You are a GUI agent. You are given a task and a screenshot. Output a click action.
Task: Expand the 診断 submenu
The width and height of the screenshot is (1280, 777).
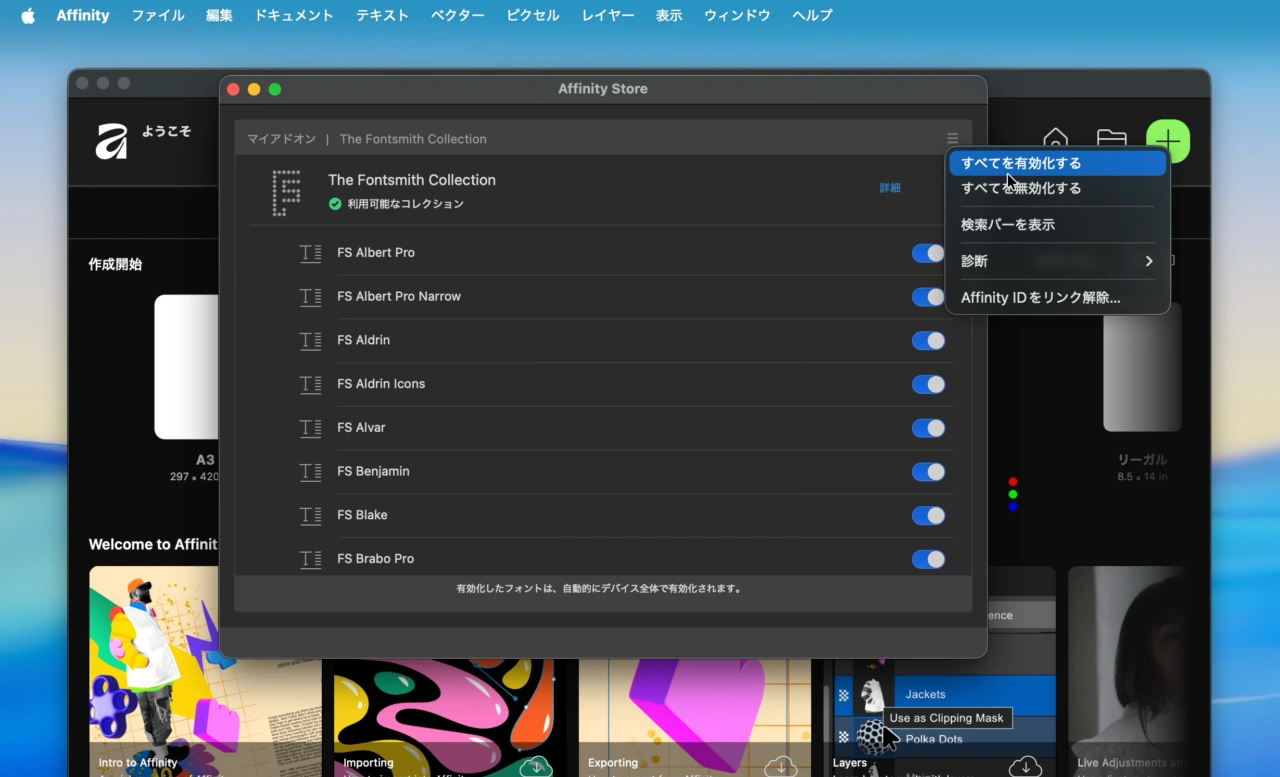tap(1056, 261)
